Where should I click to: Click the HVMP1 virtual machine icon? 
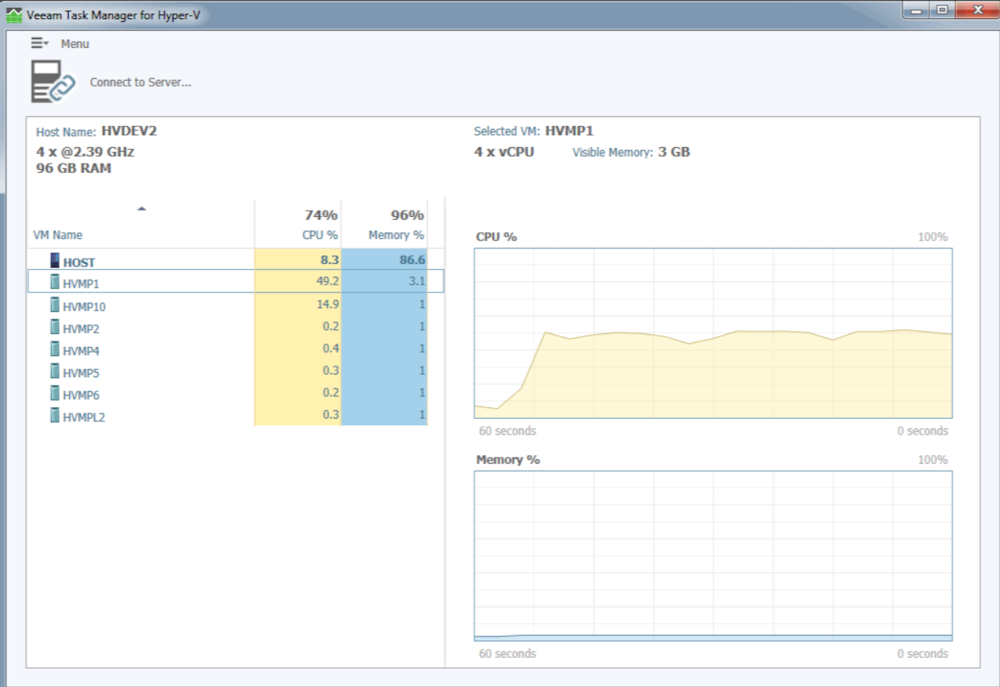tap(55, 283)
